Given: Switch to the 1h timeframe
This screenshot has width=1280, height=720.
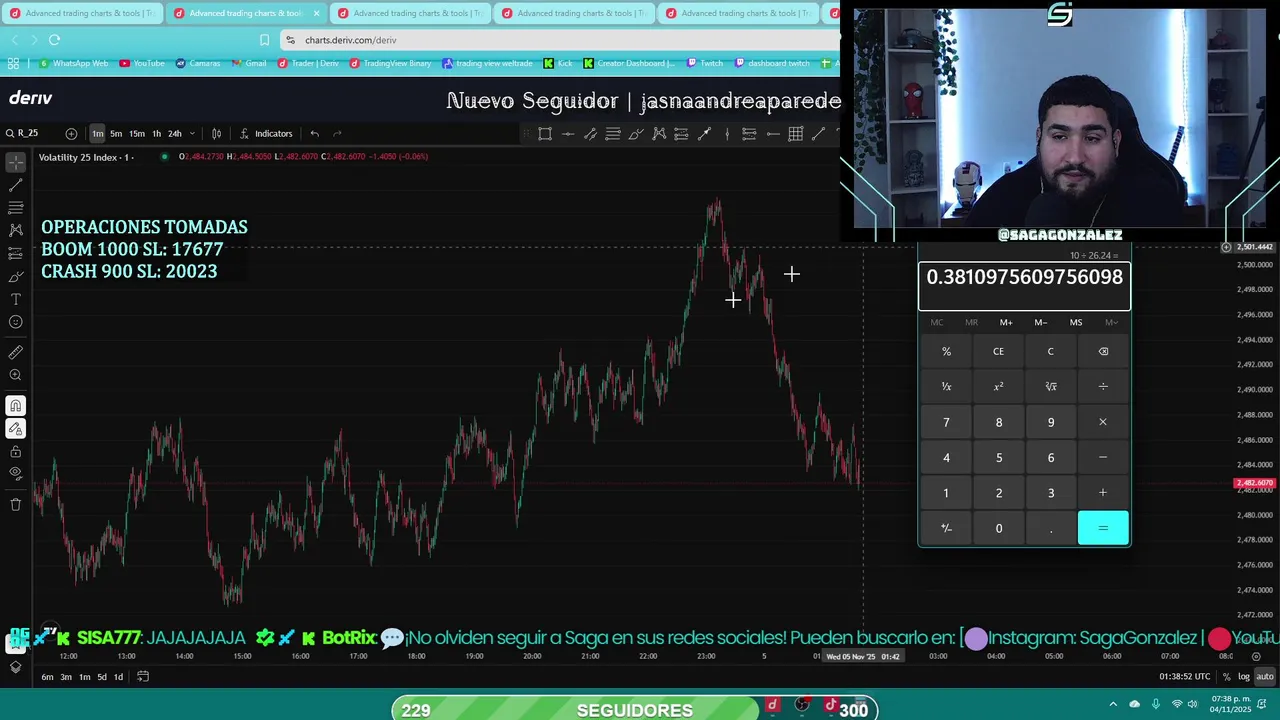Looking at the screenshot, I should pyautogui.click(x=156, y=133).
